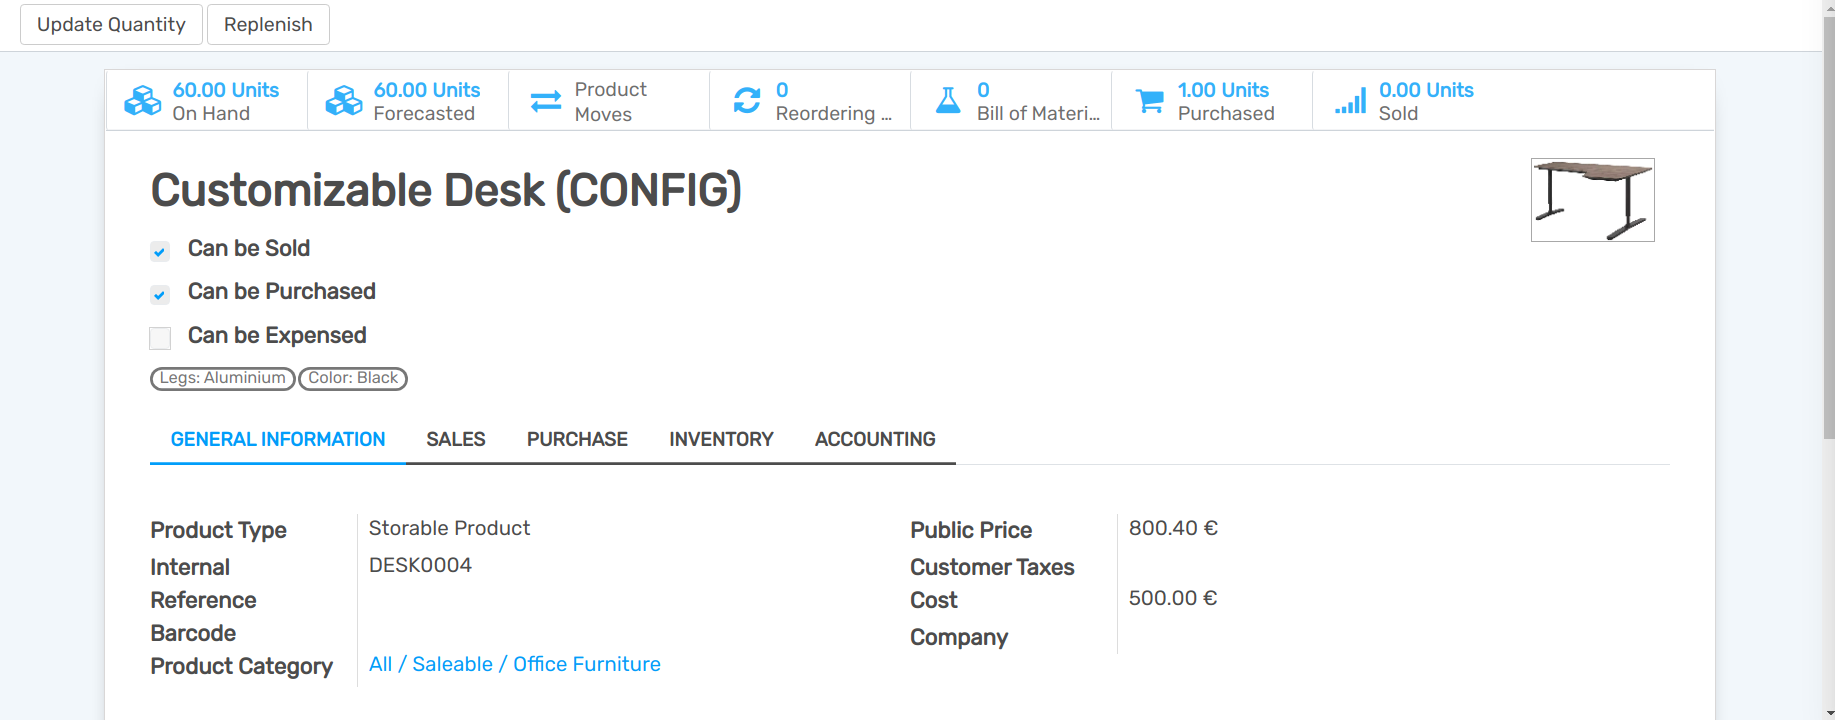Enable the Can be Expensed checkbox

tap(160, 338)
